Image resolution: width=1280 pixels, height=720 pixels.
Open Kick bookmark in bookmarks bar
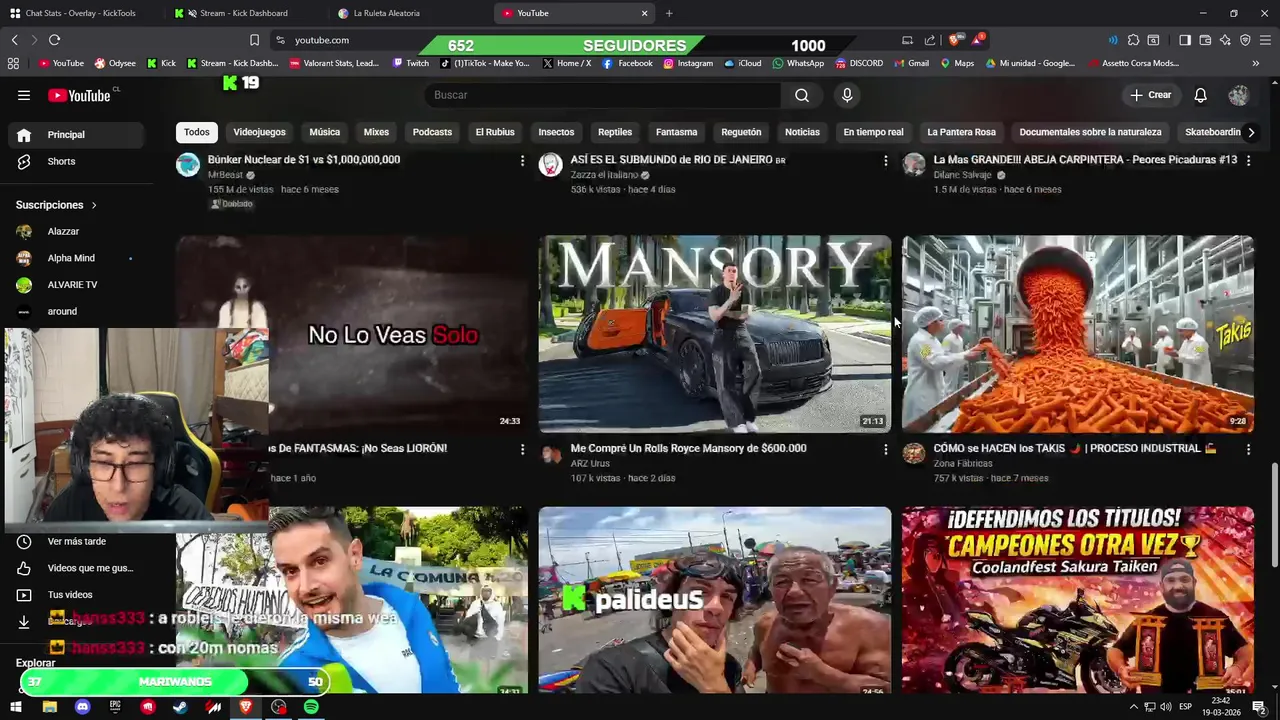tap(161, 63)
